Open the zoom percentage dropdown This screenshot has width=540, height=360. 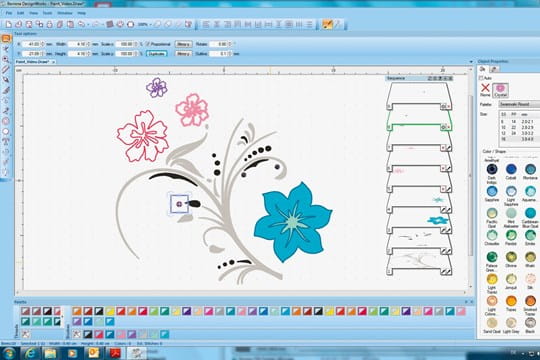pyautogui.click(x=144, y=24)
